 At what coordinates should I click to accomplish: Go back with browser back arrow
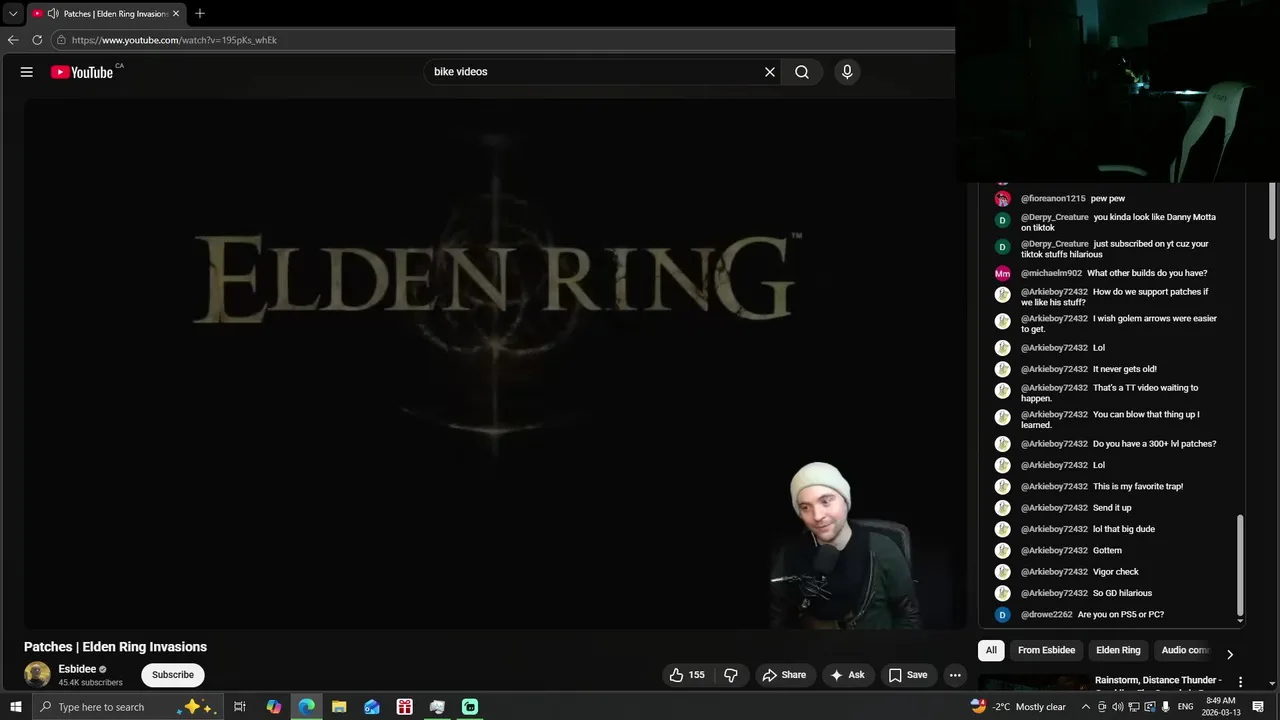click(x=13, y=40)
